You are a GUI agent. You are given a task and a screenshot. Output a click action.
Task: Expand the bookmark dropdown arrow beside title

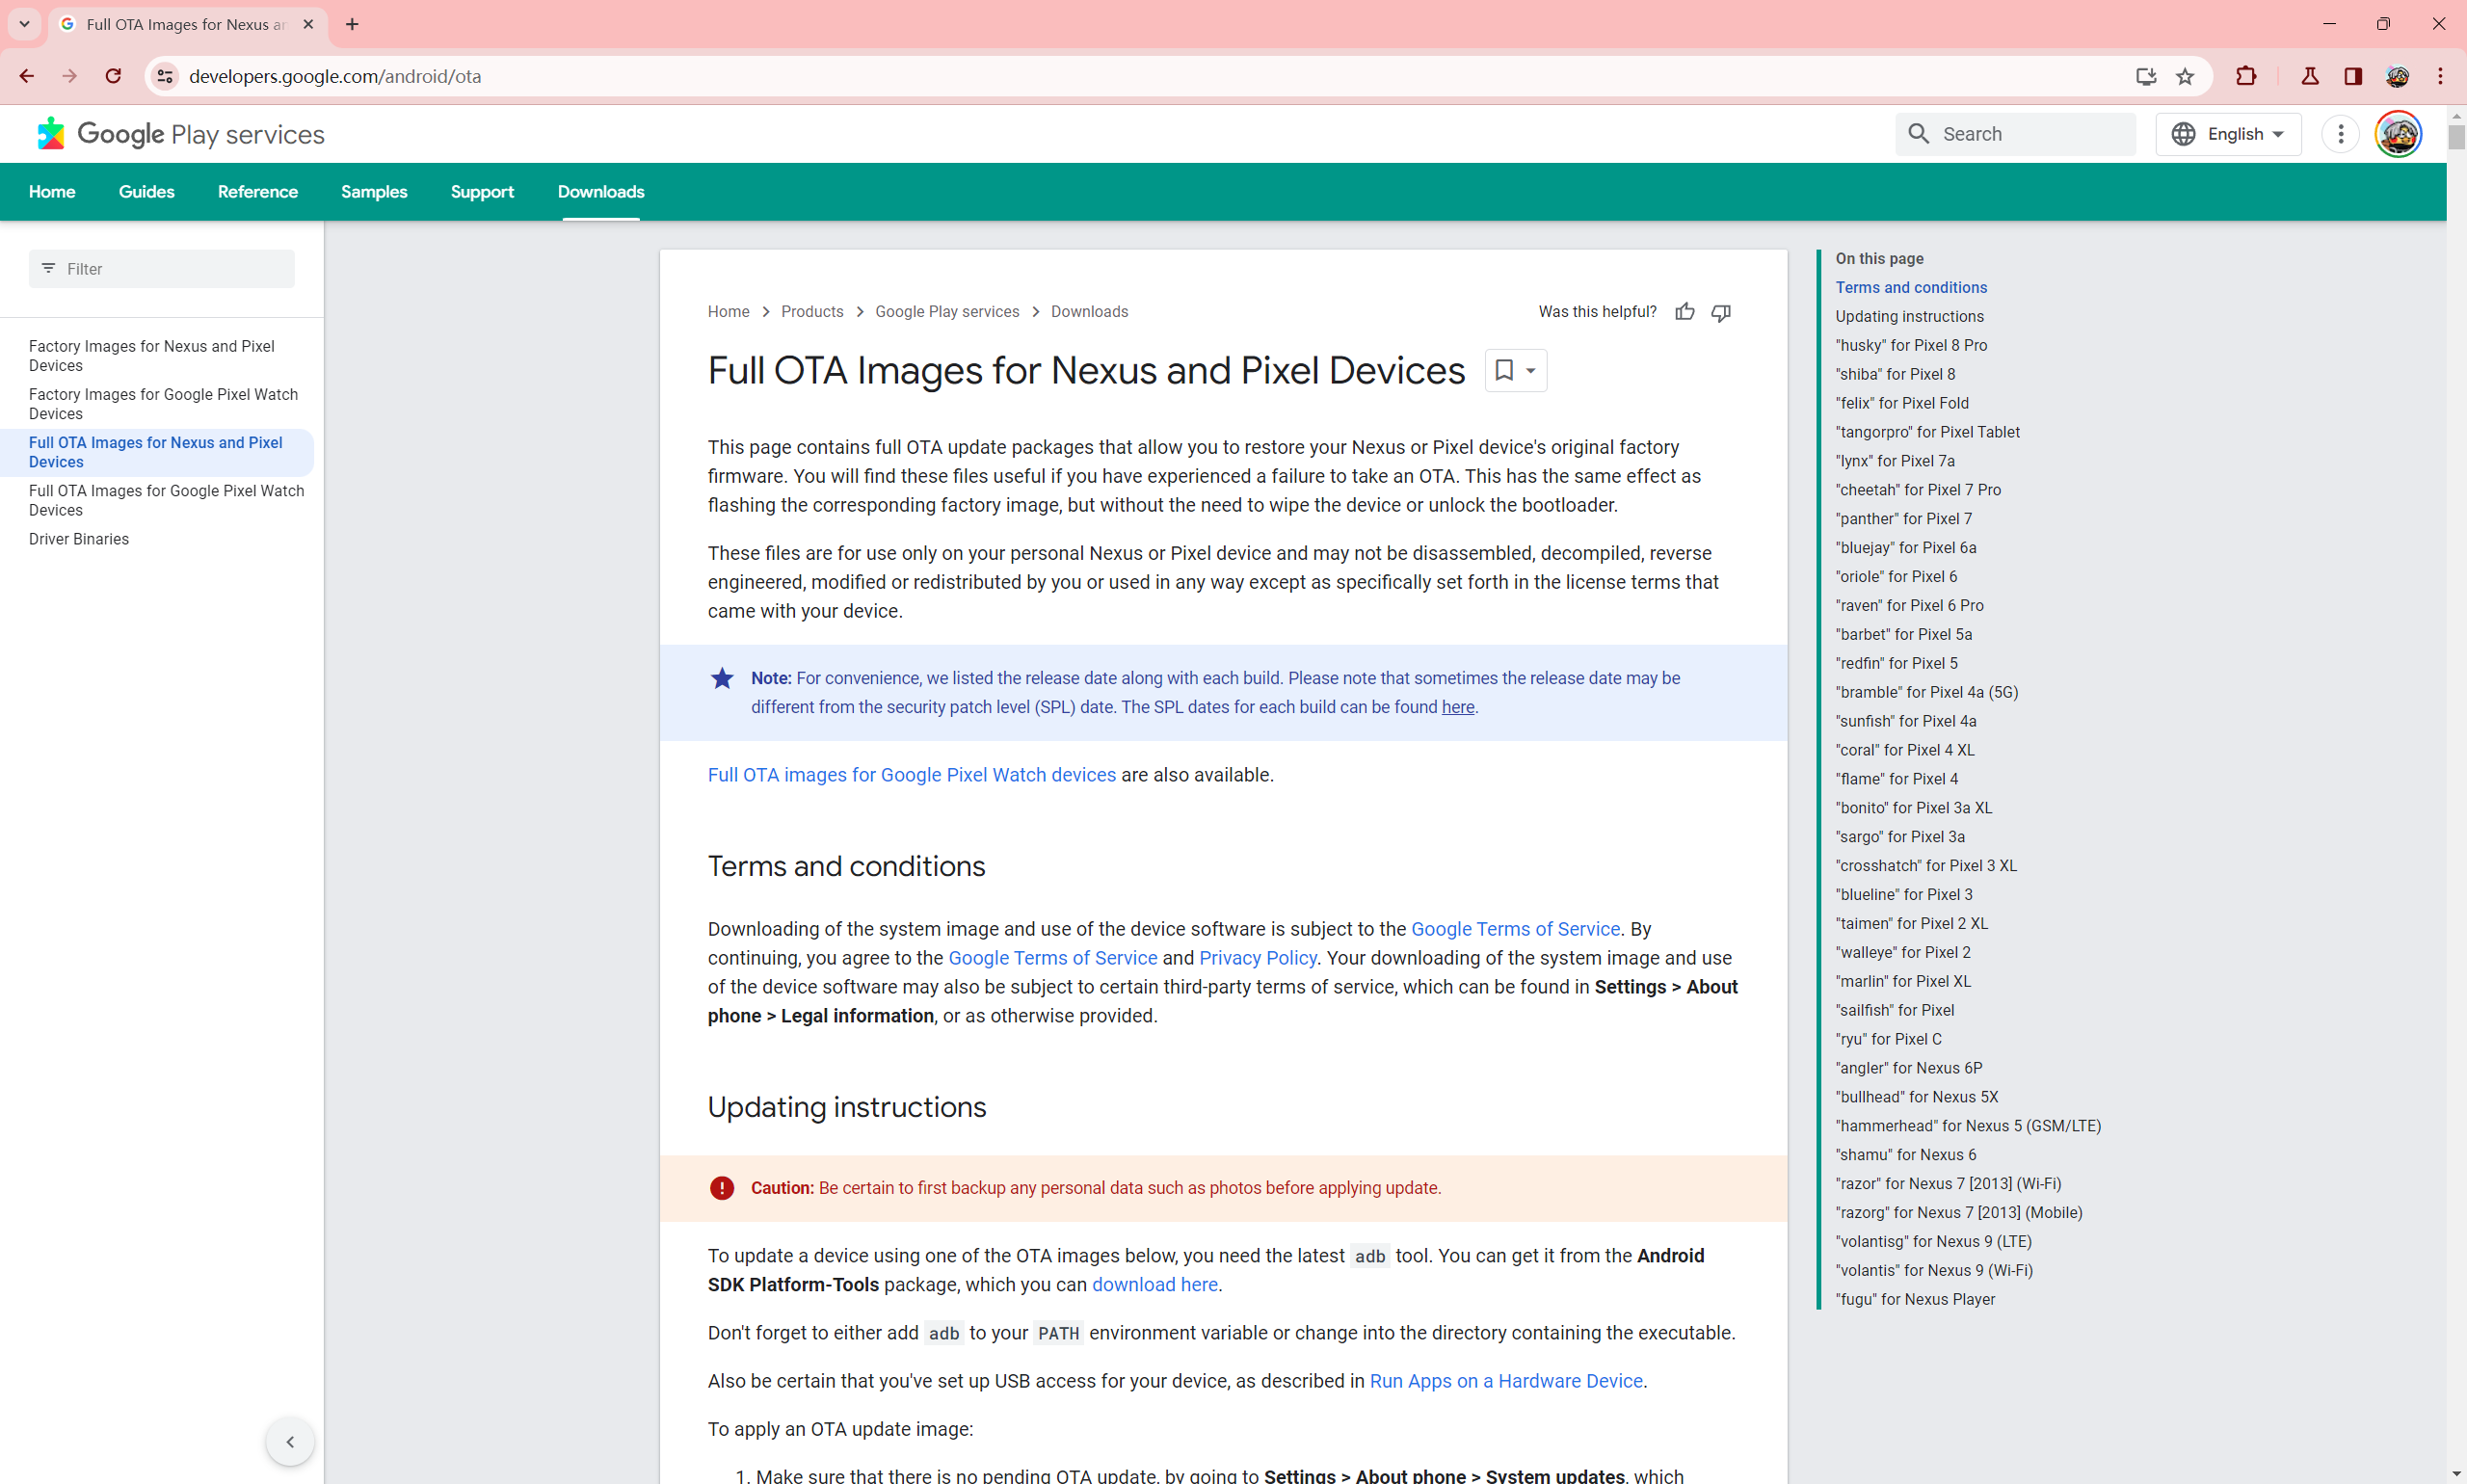coord(1530,371)
